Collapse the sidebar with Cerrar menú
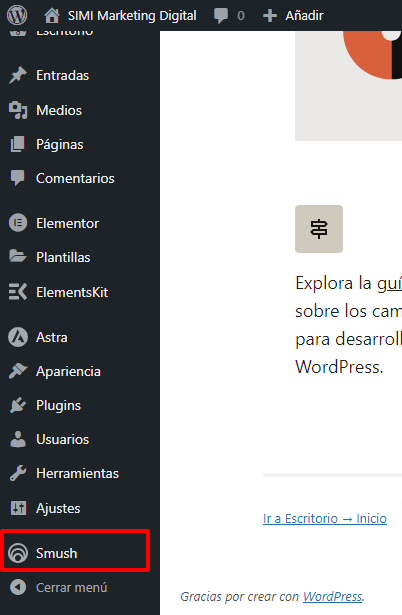Image resolution: width=402 pixels, height=615 pixels. click(x=71, y=588)
